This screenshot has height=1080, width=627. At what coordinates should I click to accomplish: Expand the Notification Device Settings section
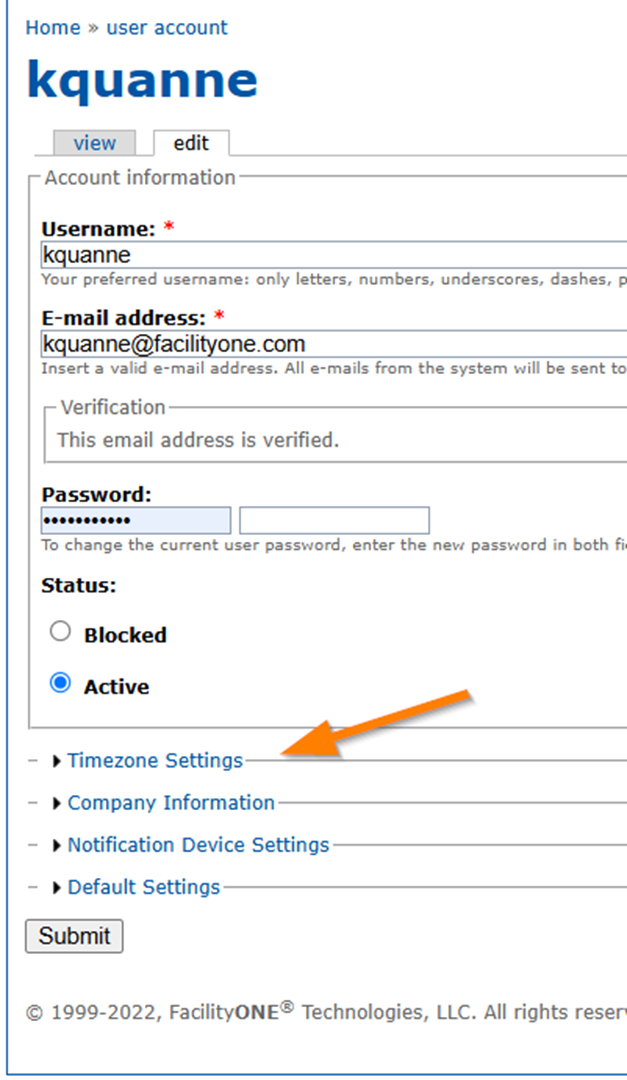(x=197, y=844)
